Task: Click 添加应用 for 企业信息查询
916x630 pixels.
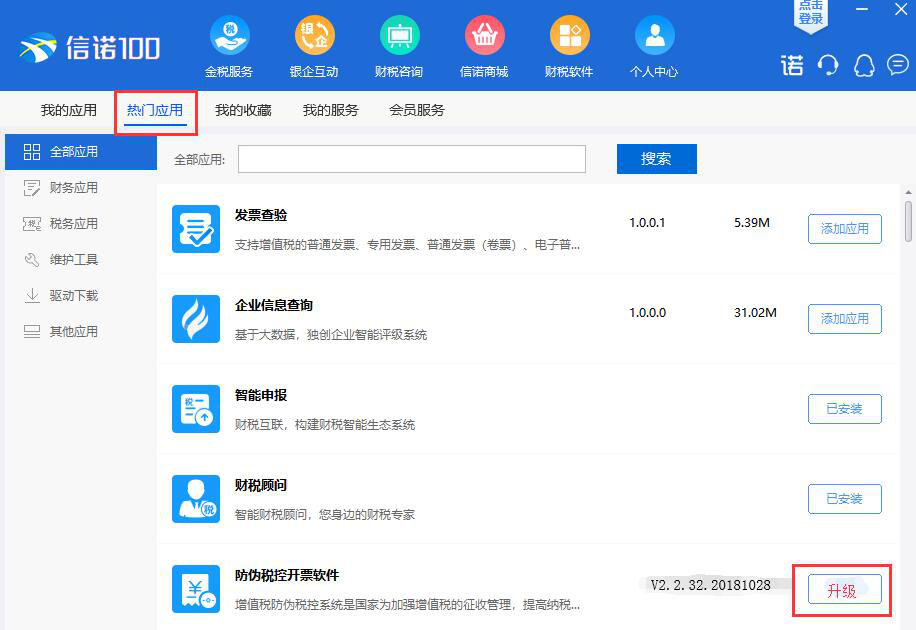Action: tap(845, 319)
